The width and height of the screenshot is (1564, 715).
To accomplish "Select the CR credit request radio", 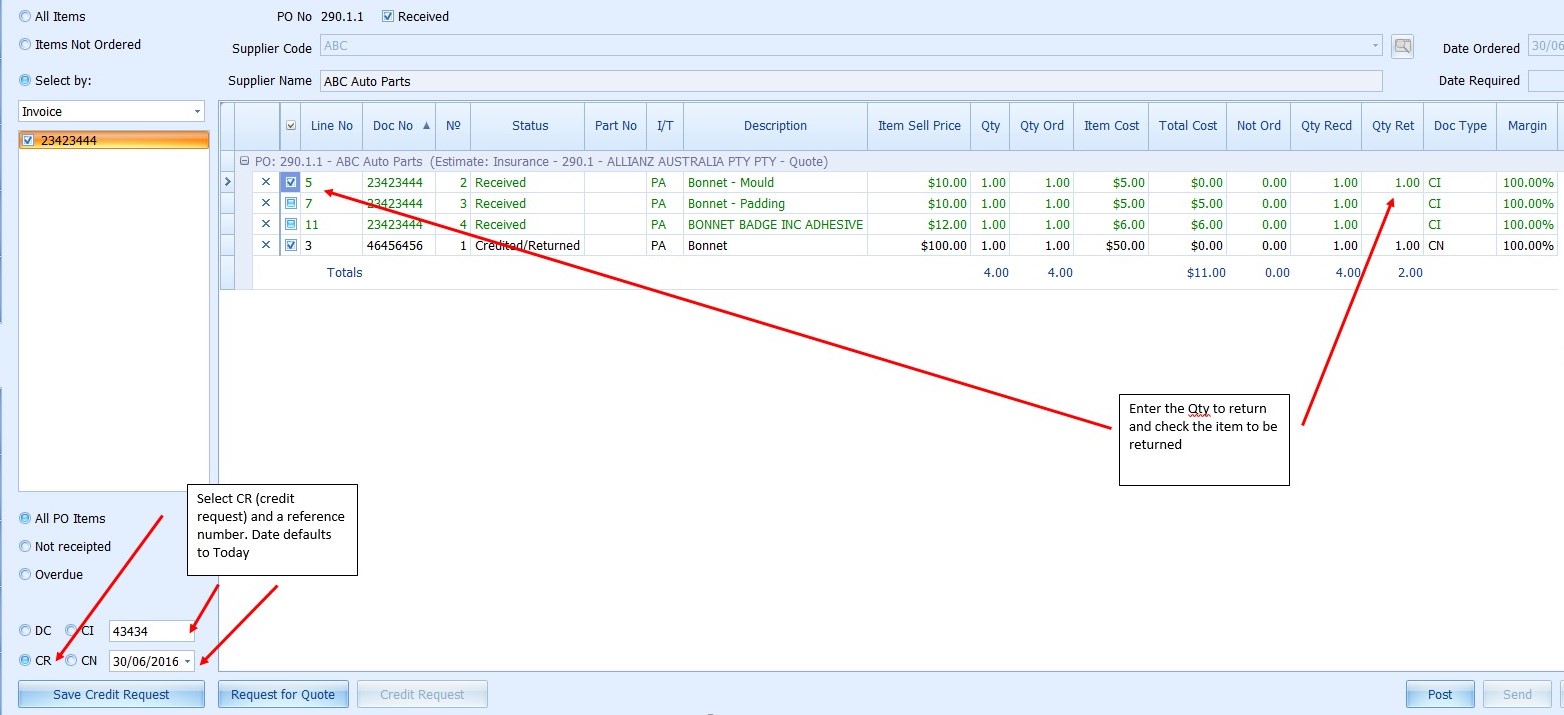I will coord(25,660).
